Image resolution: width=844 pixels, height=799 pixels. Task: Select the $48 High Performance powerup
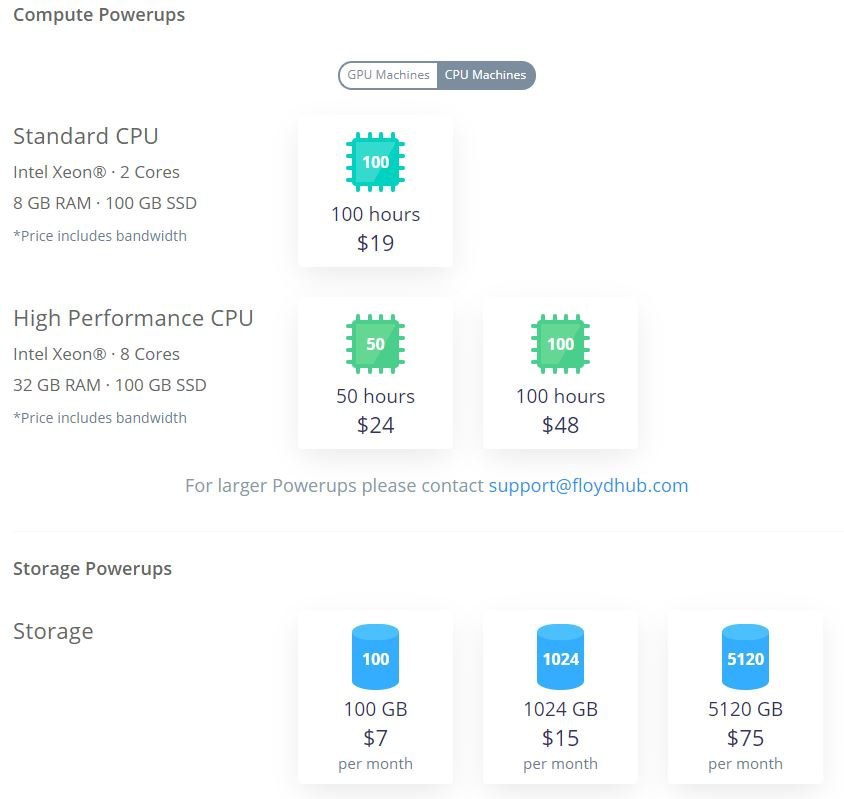pyautogui.click(x=560, y=373)
